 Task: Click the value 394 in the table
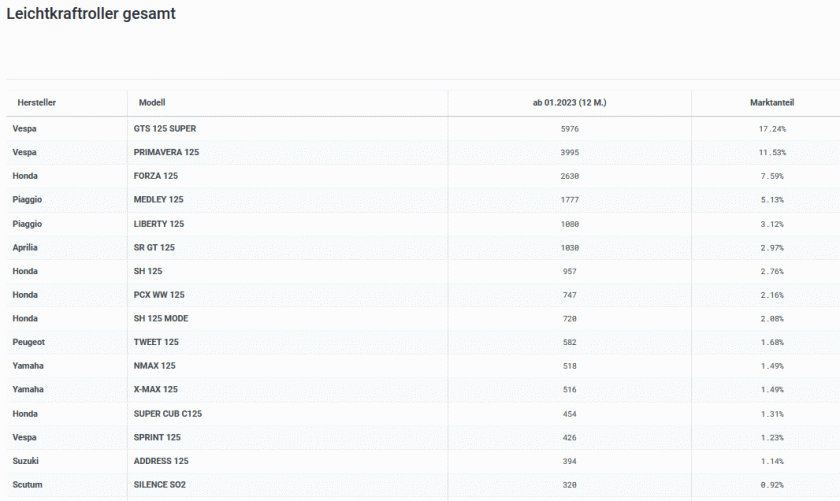[x=569, y=461]
